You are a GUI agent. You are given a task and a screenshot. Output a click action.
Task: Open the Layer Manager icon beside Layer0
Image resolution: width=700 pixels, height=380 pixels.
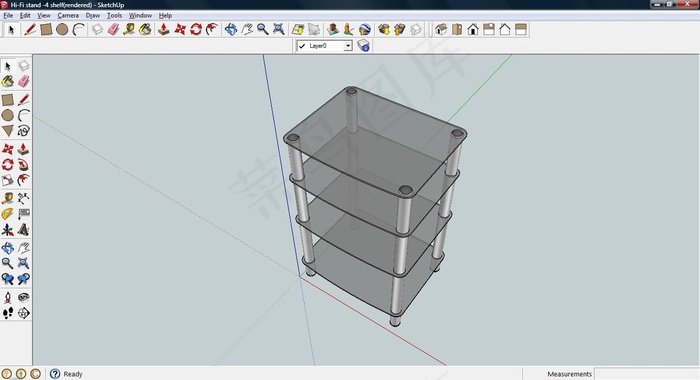tap(363, 46)
